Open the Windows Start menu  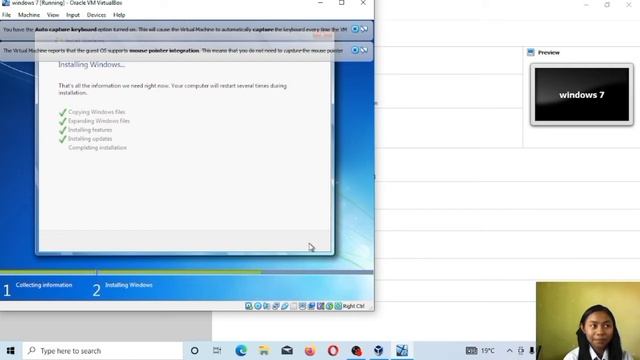coord(11,351)
